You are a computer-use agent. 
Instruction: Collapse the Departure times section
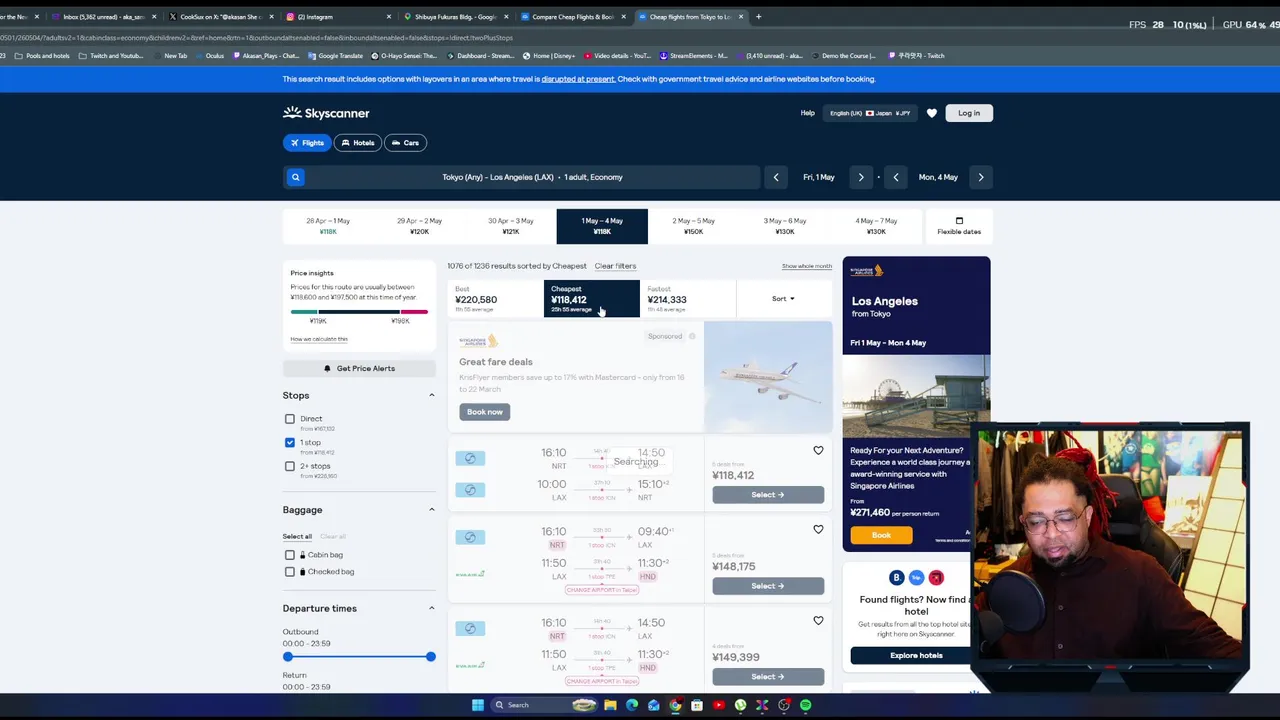[x=432, y=608]
